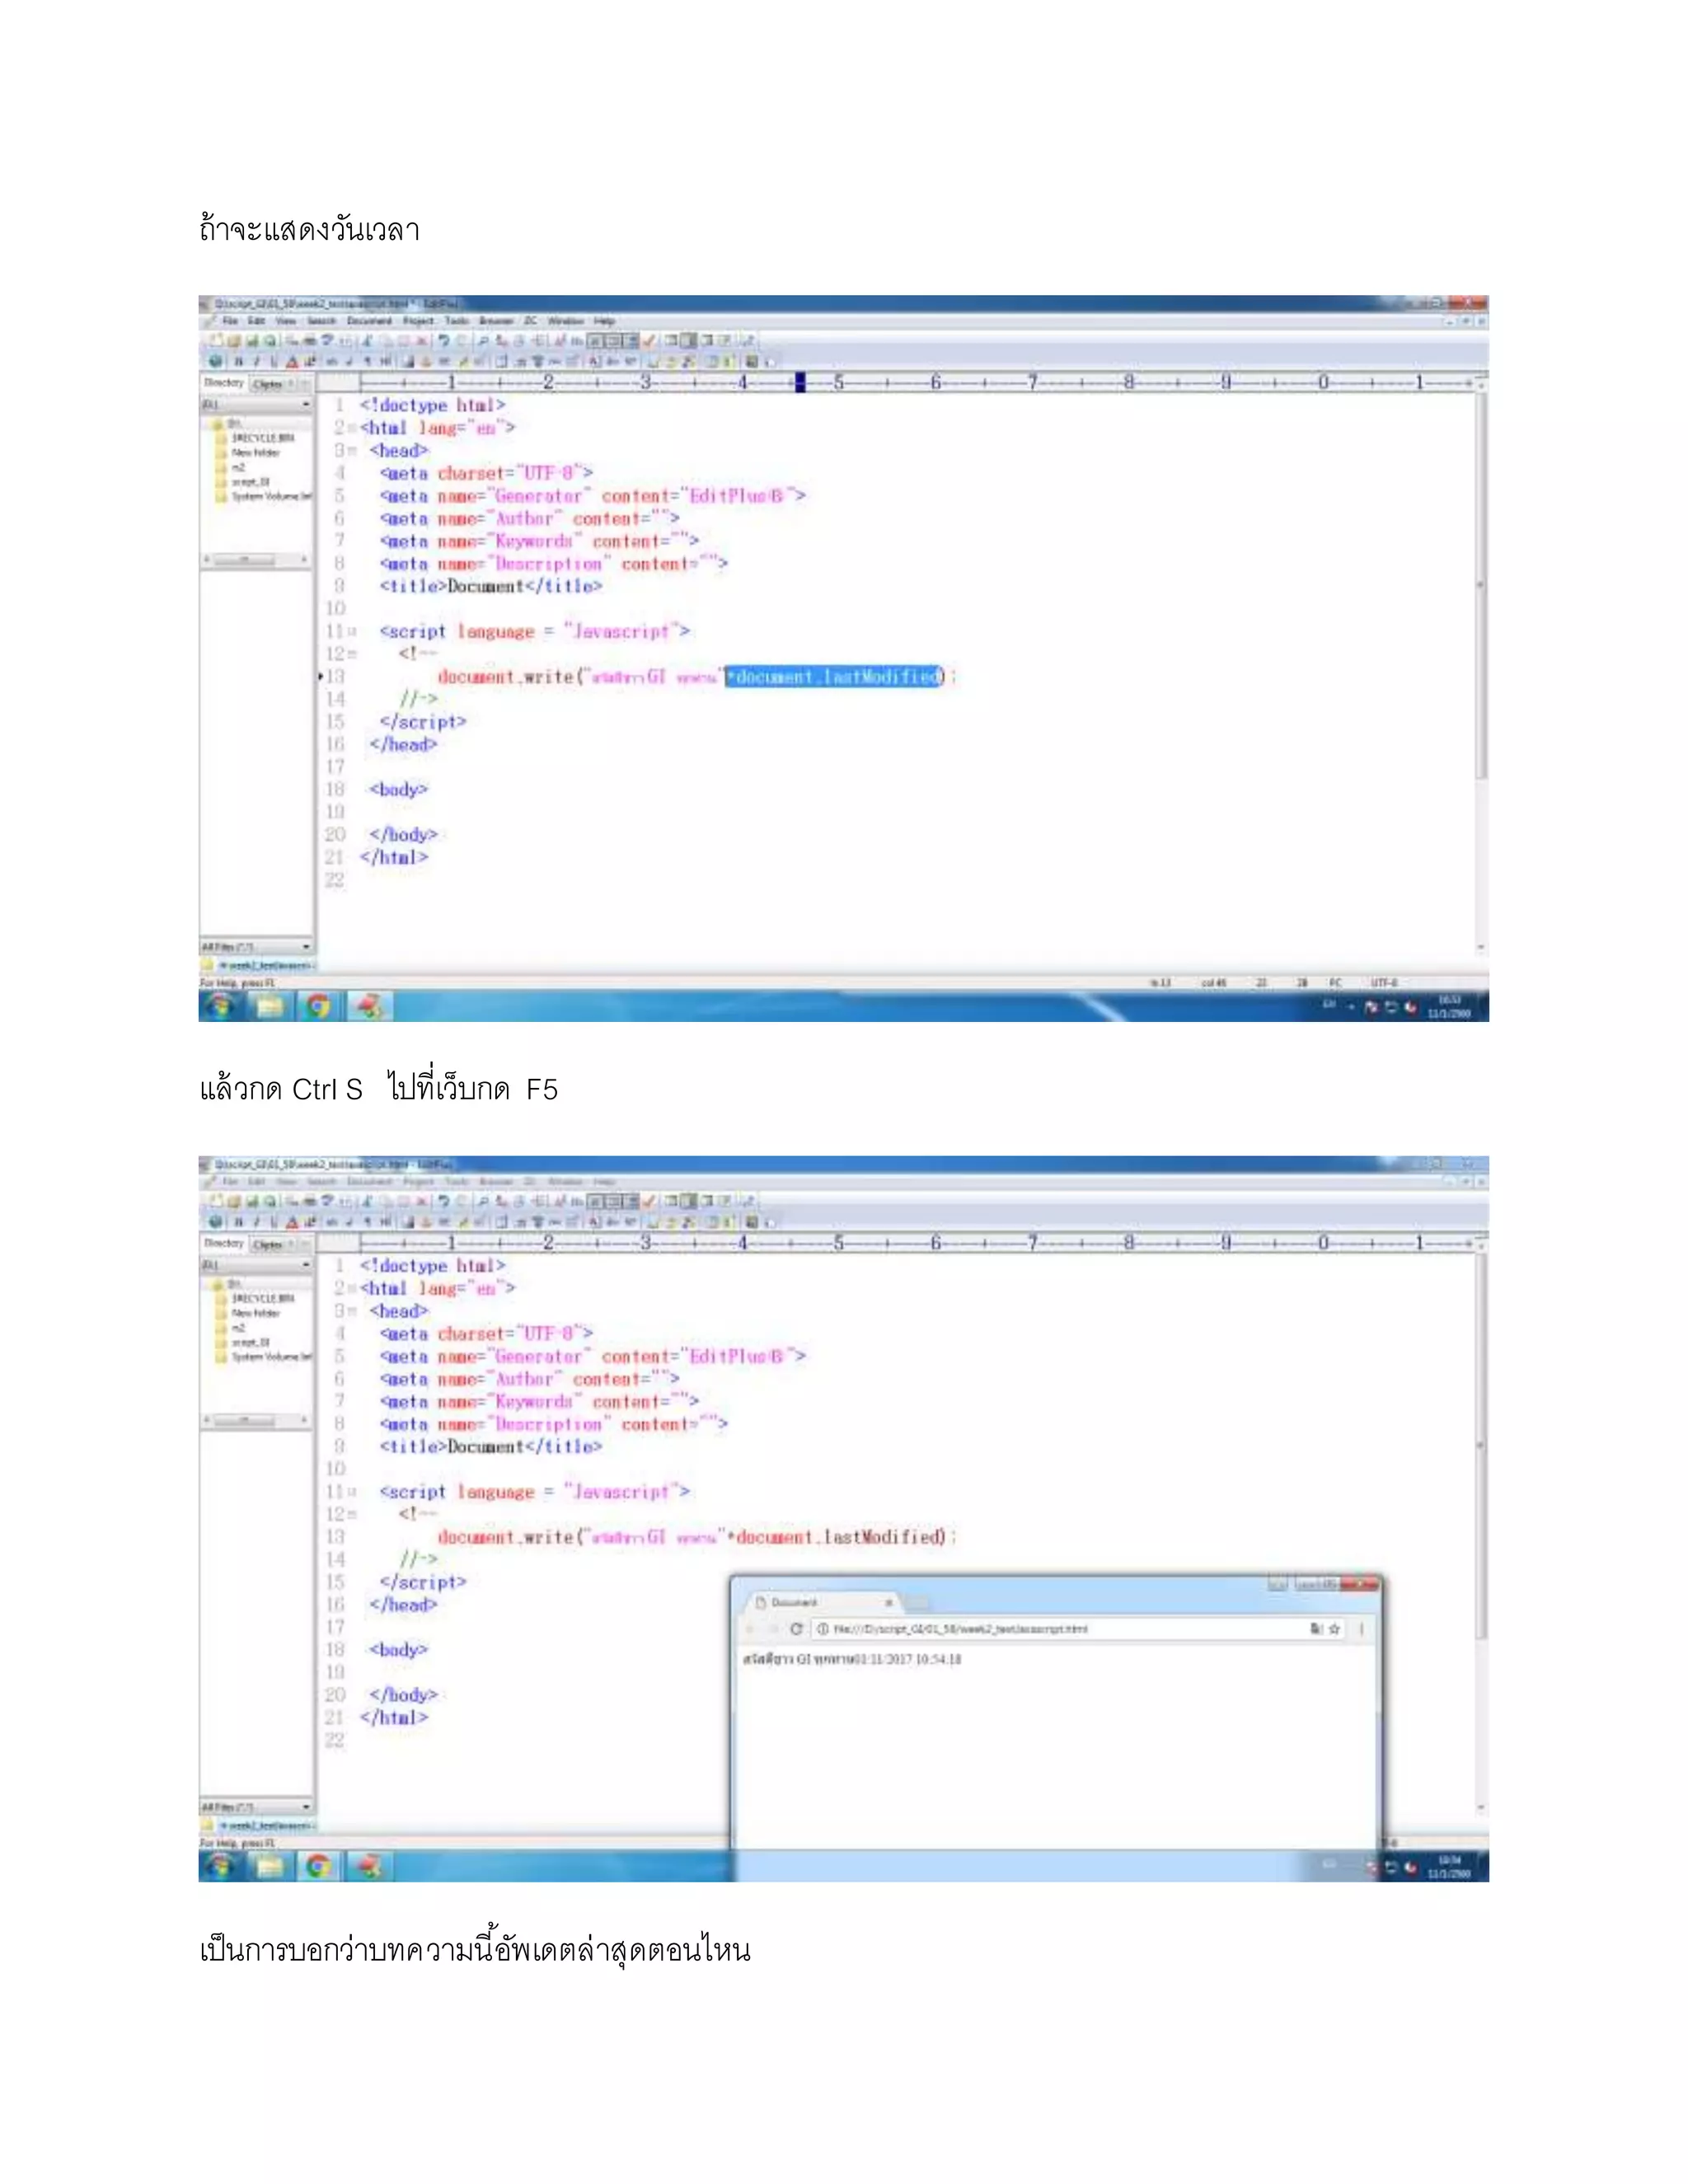The height and width of the screenshot is (2184, 1688).
Task: Open Tools menu in EditPlus screenshot with highlighted code
Action: pyautogui.click(x=456, y=321)
